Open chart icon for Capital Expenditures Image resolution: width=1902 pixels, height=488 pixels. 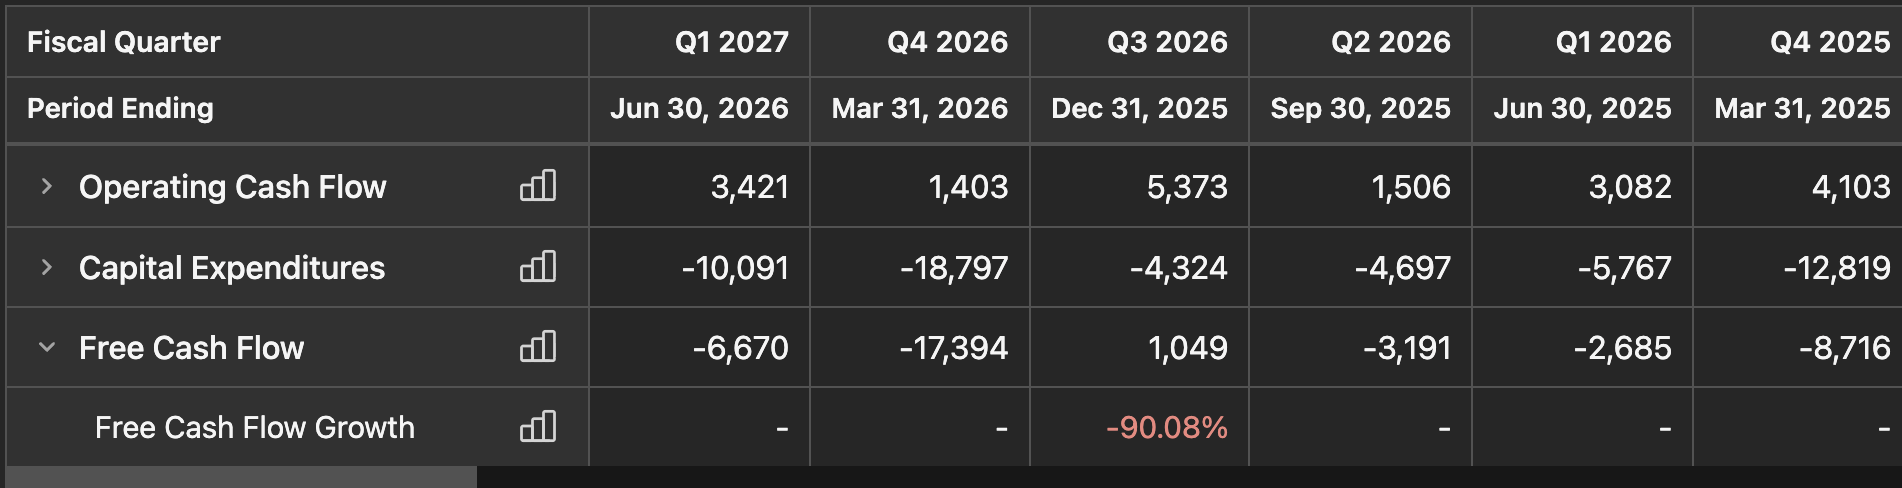[x=538, y=267]
